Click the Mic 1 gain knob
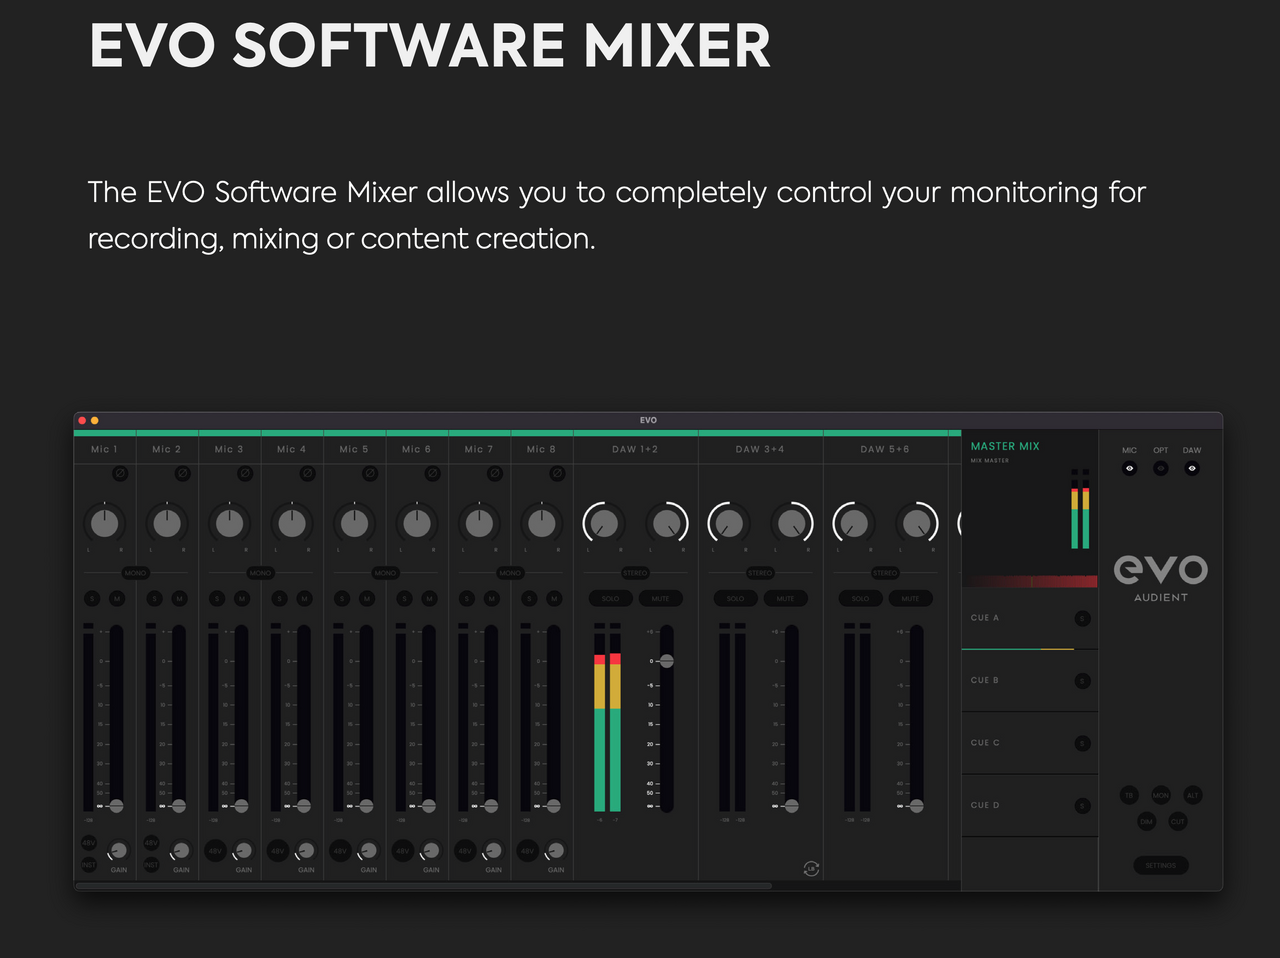 coord(118,851)
